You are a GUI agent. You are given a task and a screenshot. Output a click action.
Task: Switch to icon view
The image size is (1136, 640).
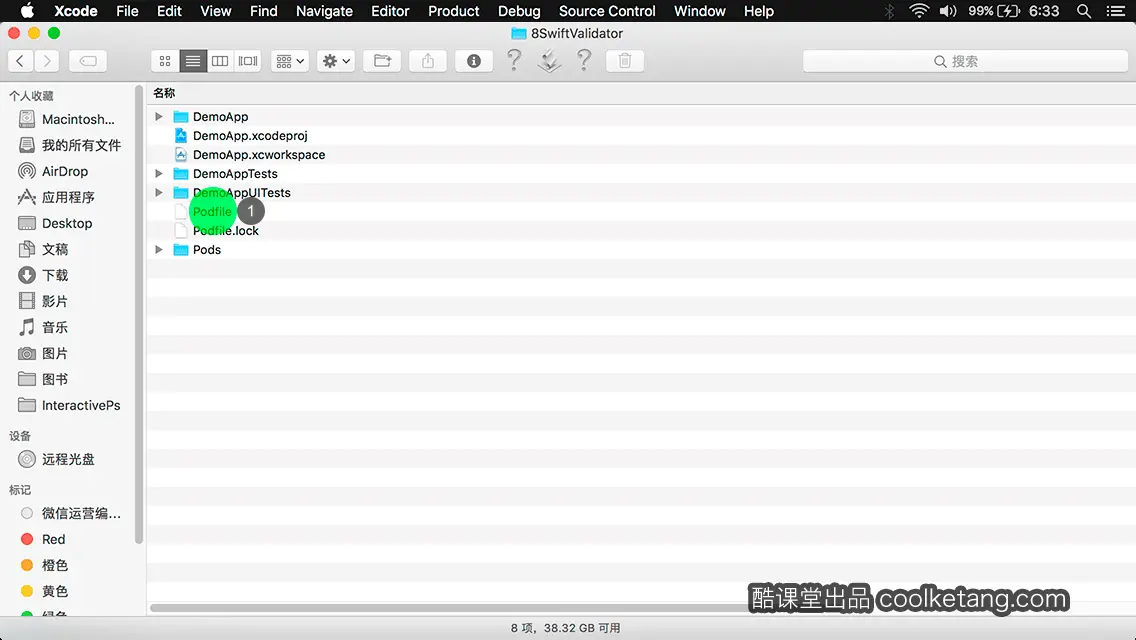(x=165, y=61)
